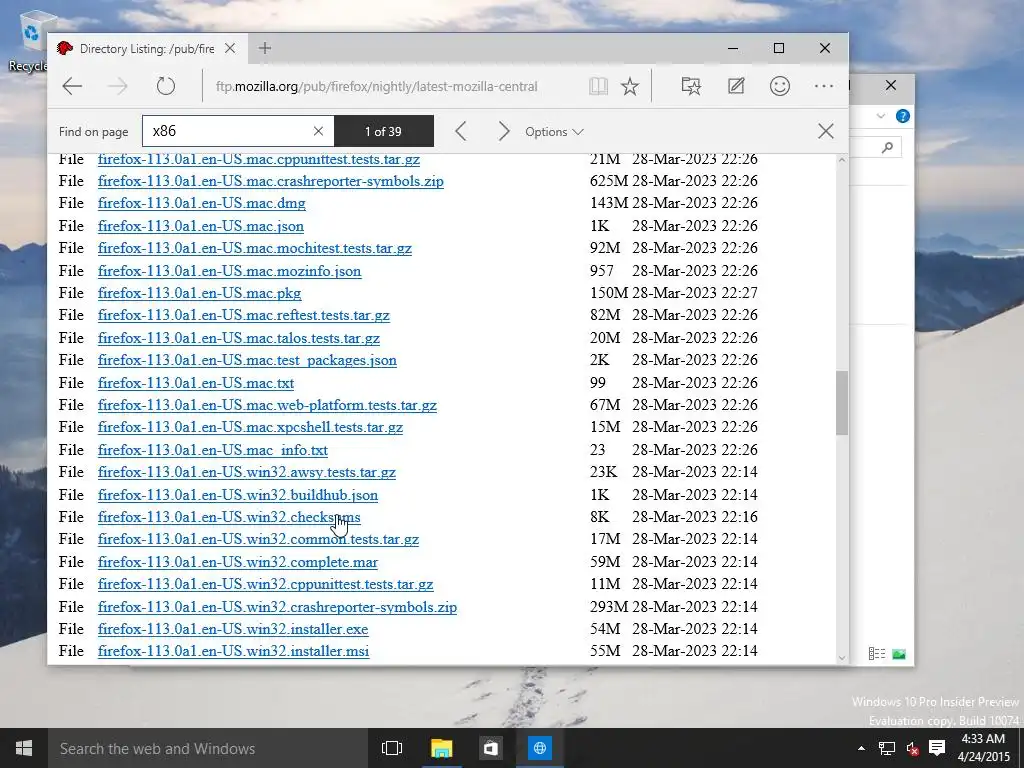The width and height of the screenshot is (1024, 768).
Task: Open Task View on the taskbar
Action: click(392, 748)
